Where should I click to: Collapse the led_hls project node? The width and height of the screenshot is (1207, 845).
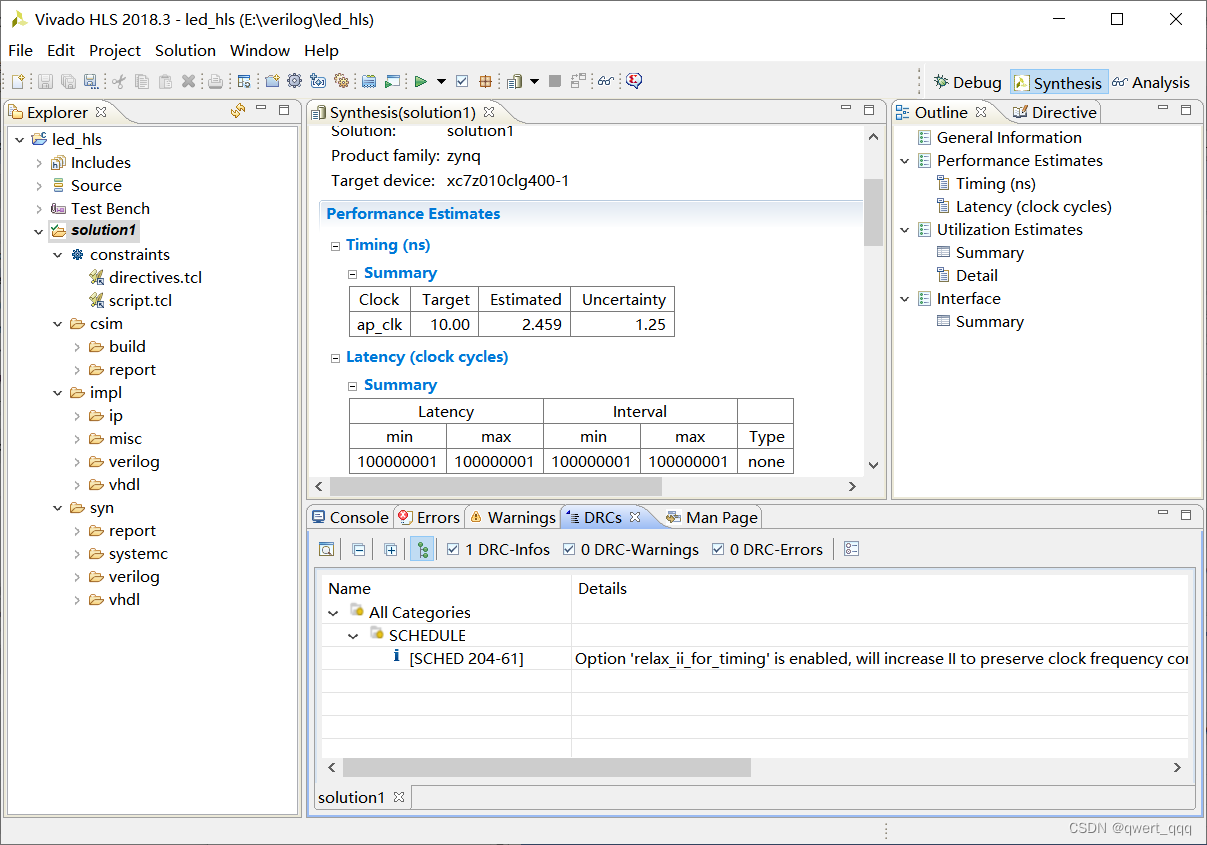pos(20,140)
